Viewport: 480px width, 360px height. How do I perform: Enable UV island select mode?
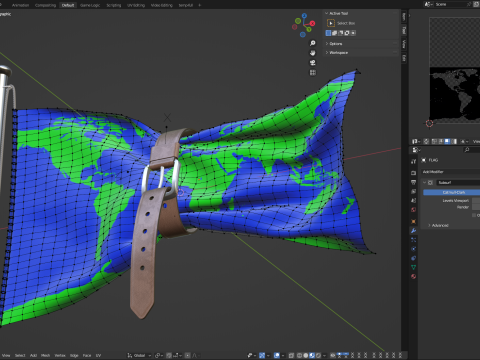tap(454, 141)
